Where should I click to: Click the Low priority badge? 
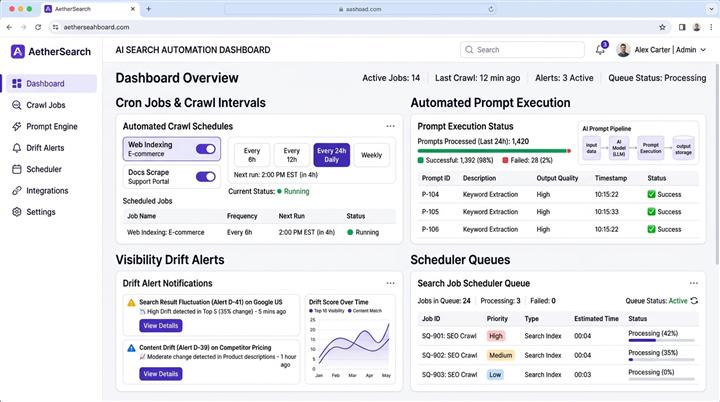pos(495,374)
